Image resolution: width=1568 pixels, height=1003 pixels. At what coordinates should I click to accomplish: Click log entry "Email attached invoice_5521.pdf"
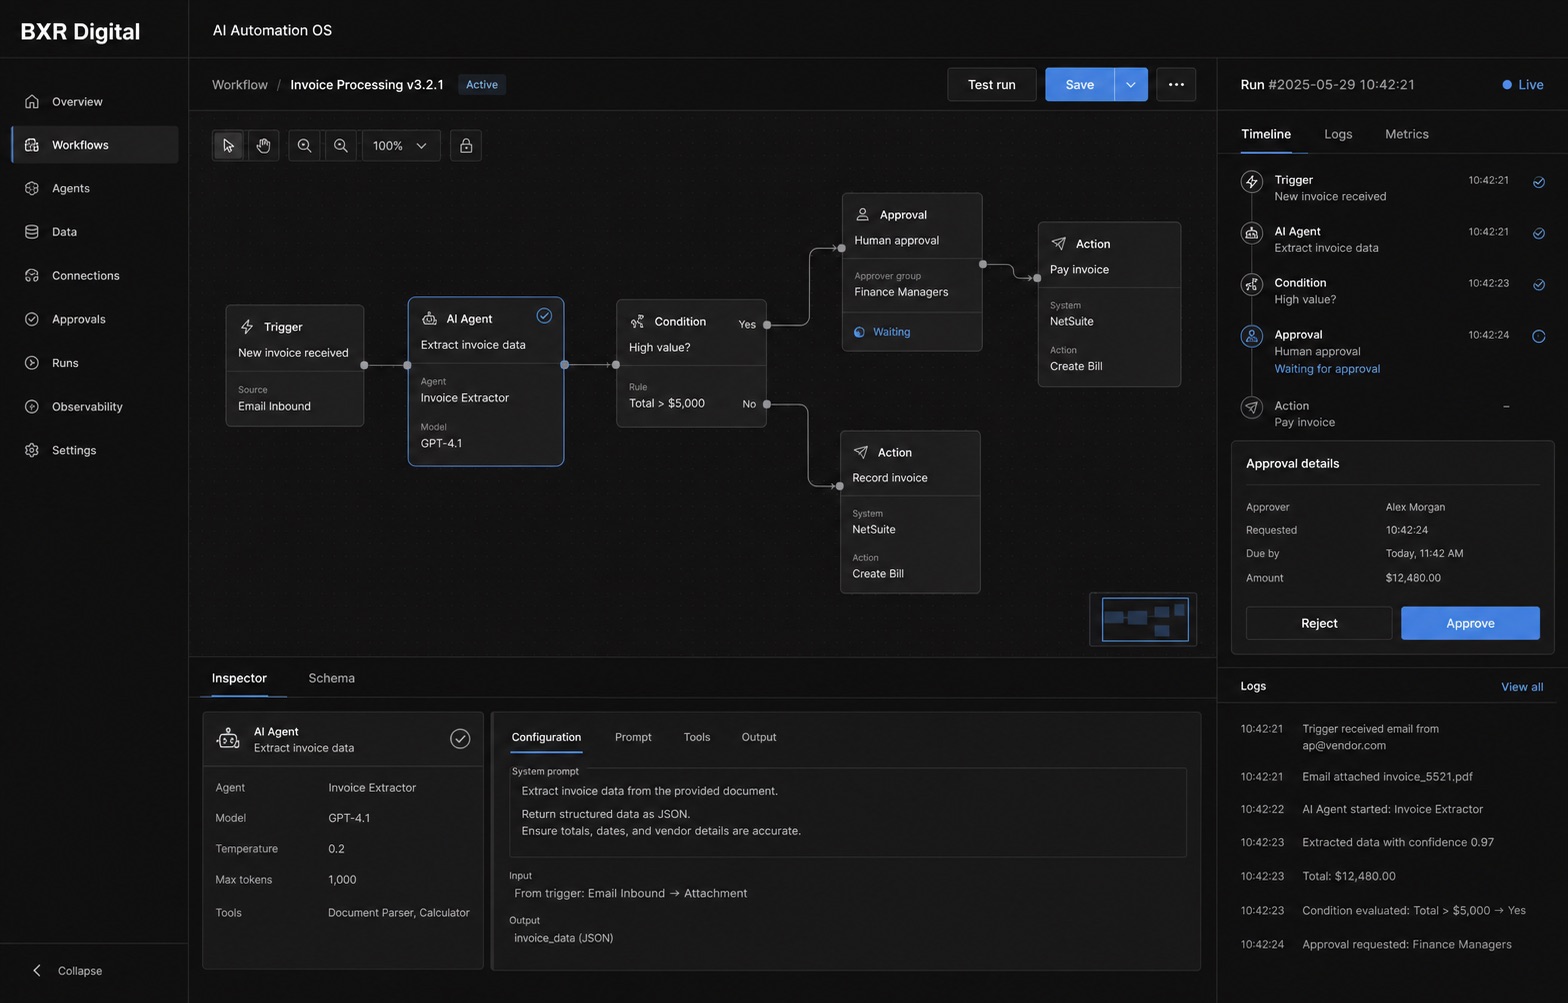coord(1387,777)
